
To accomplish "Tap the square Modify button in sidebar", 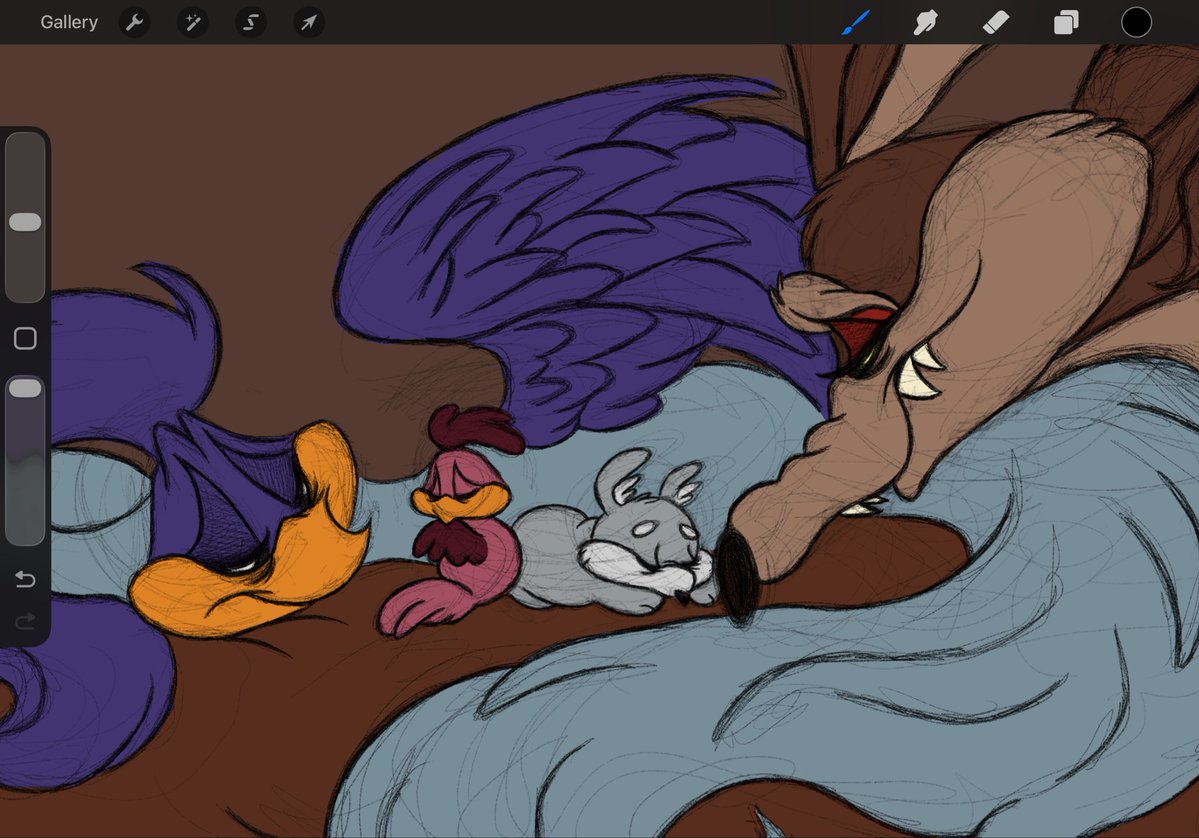I will pyautogui.click(x=25, y=338).
